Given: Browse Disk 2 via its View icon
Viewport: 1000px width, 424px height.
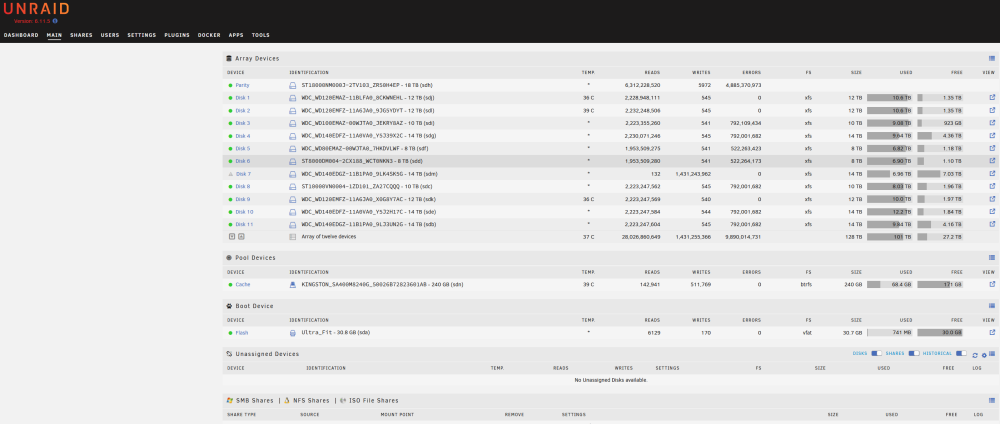Looking at the screenshot, I should pyautogui.click(x=992, y=110).
